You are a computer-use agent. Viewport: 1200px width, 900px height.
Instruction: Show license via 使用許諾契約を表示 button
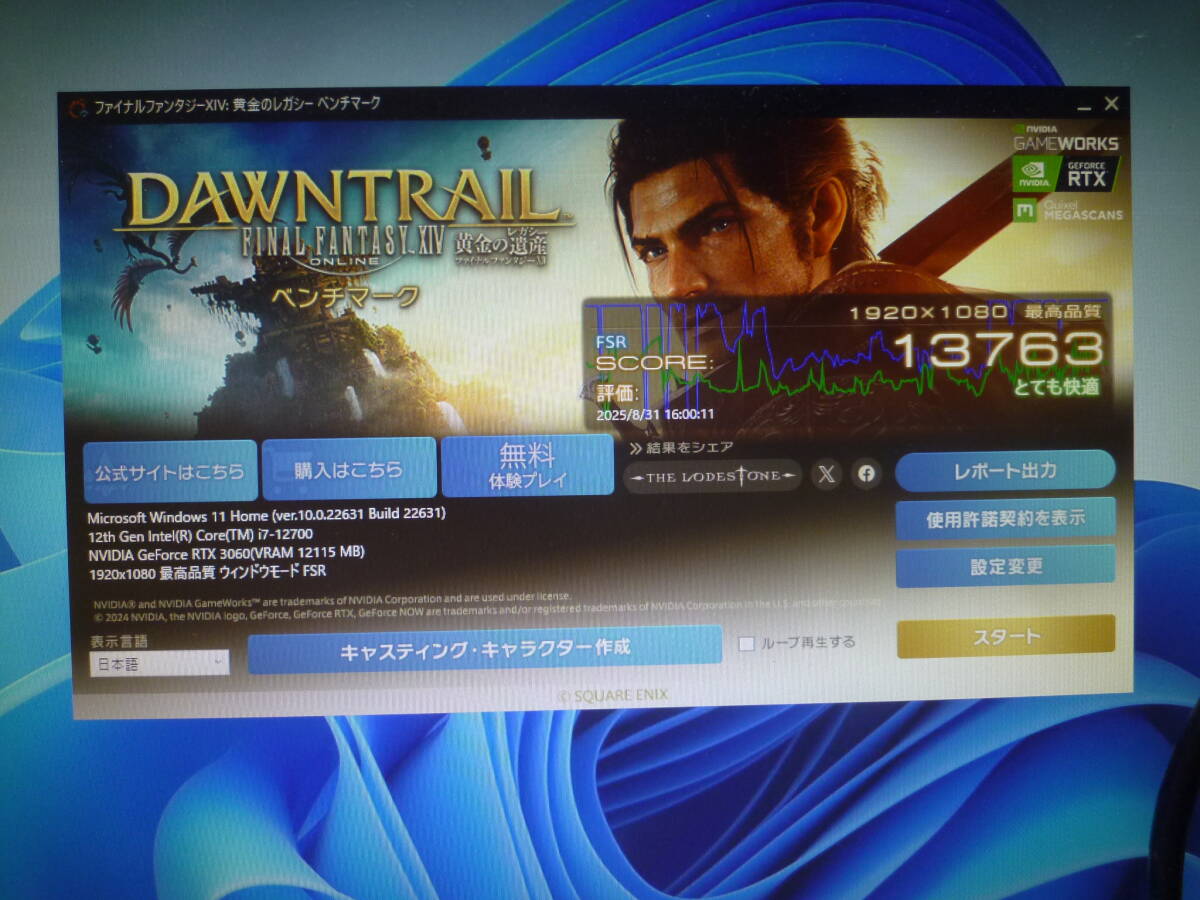point(1005,518)
